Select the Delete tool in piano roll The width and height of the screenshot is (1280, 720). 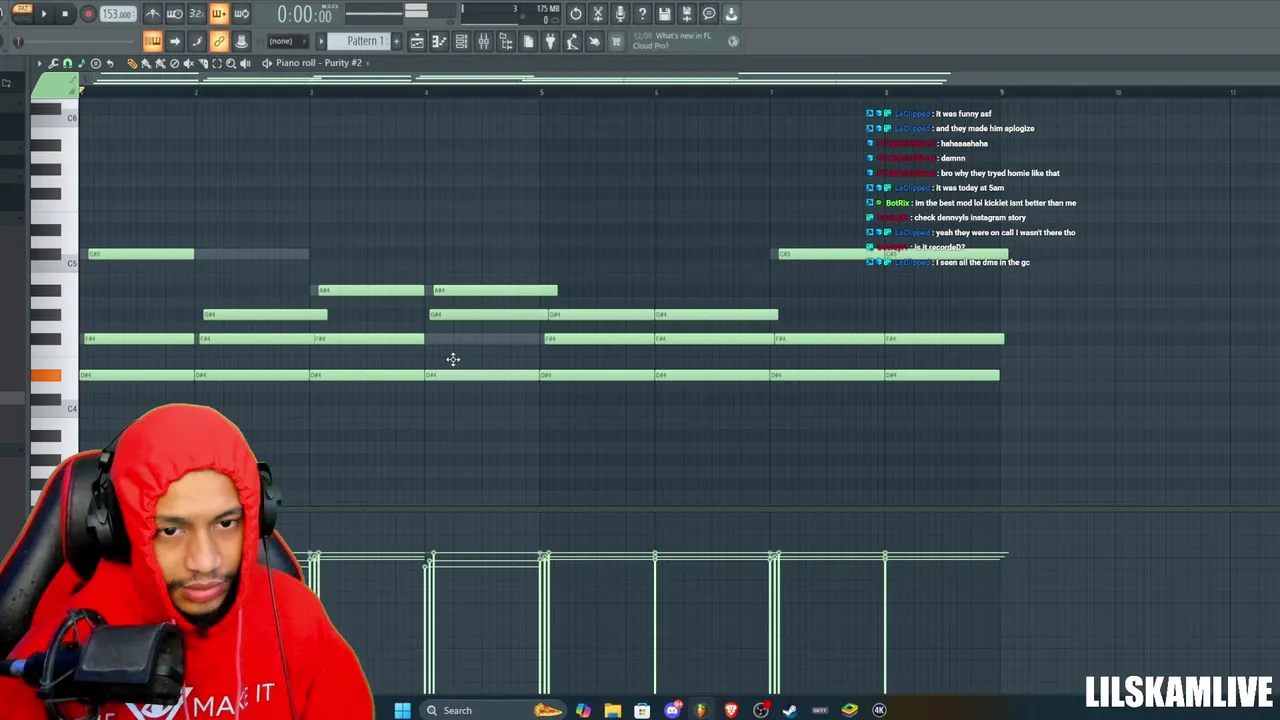click(174, 63)
